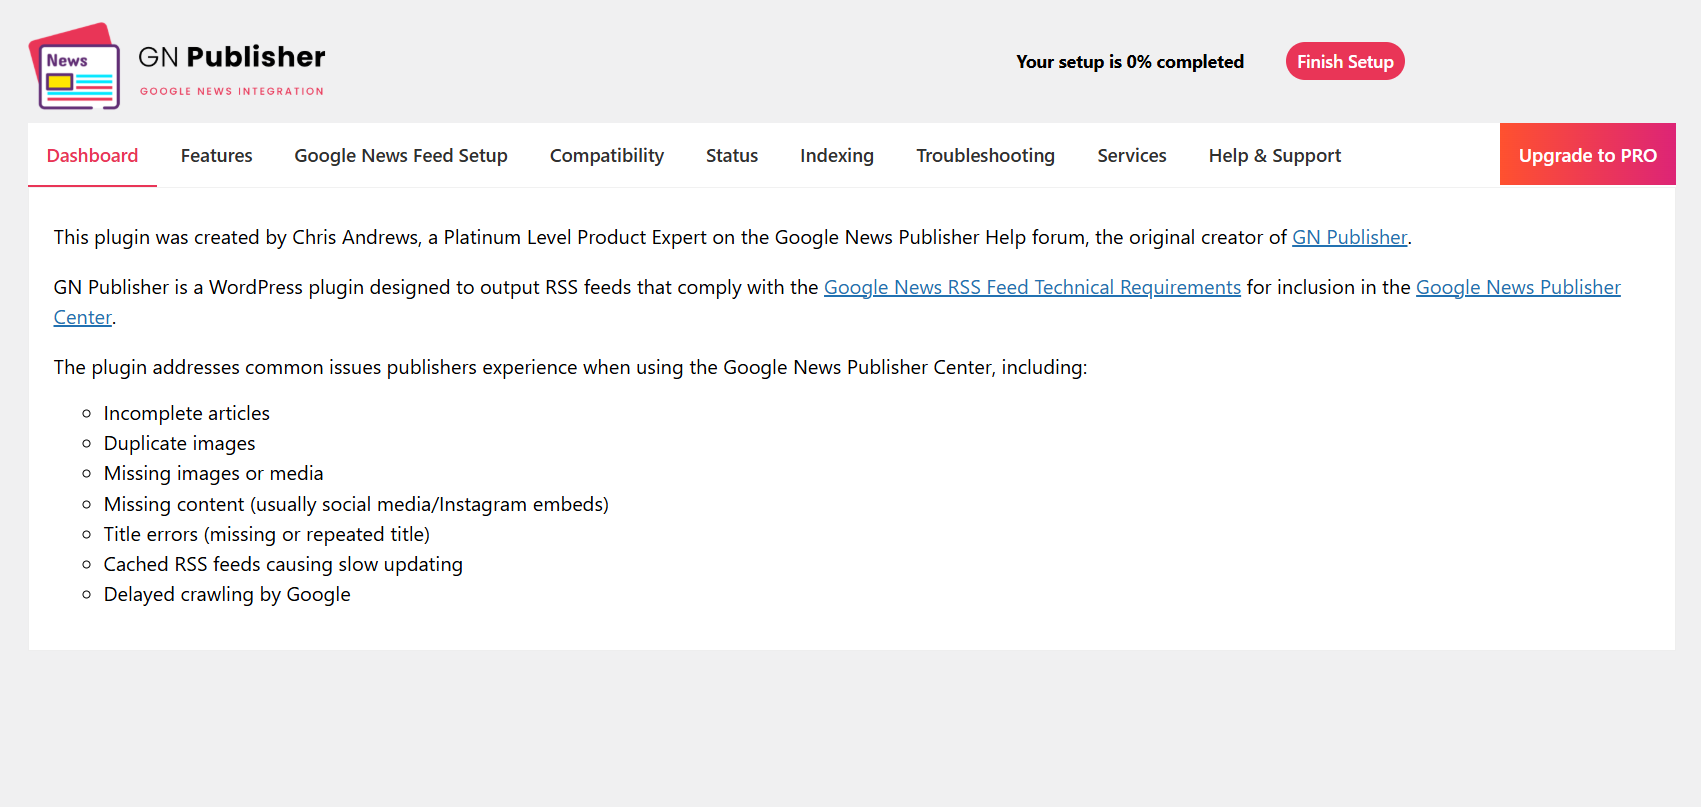Click the 'Incomplete articles' list item

(x=187, y=413)
